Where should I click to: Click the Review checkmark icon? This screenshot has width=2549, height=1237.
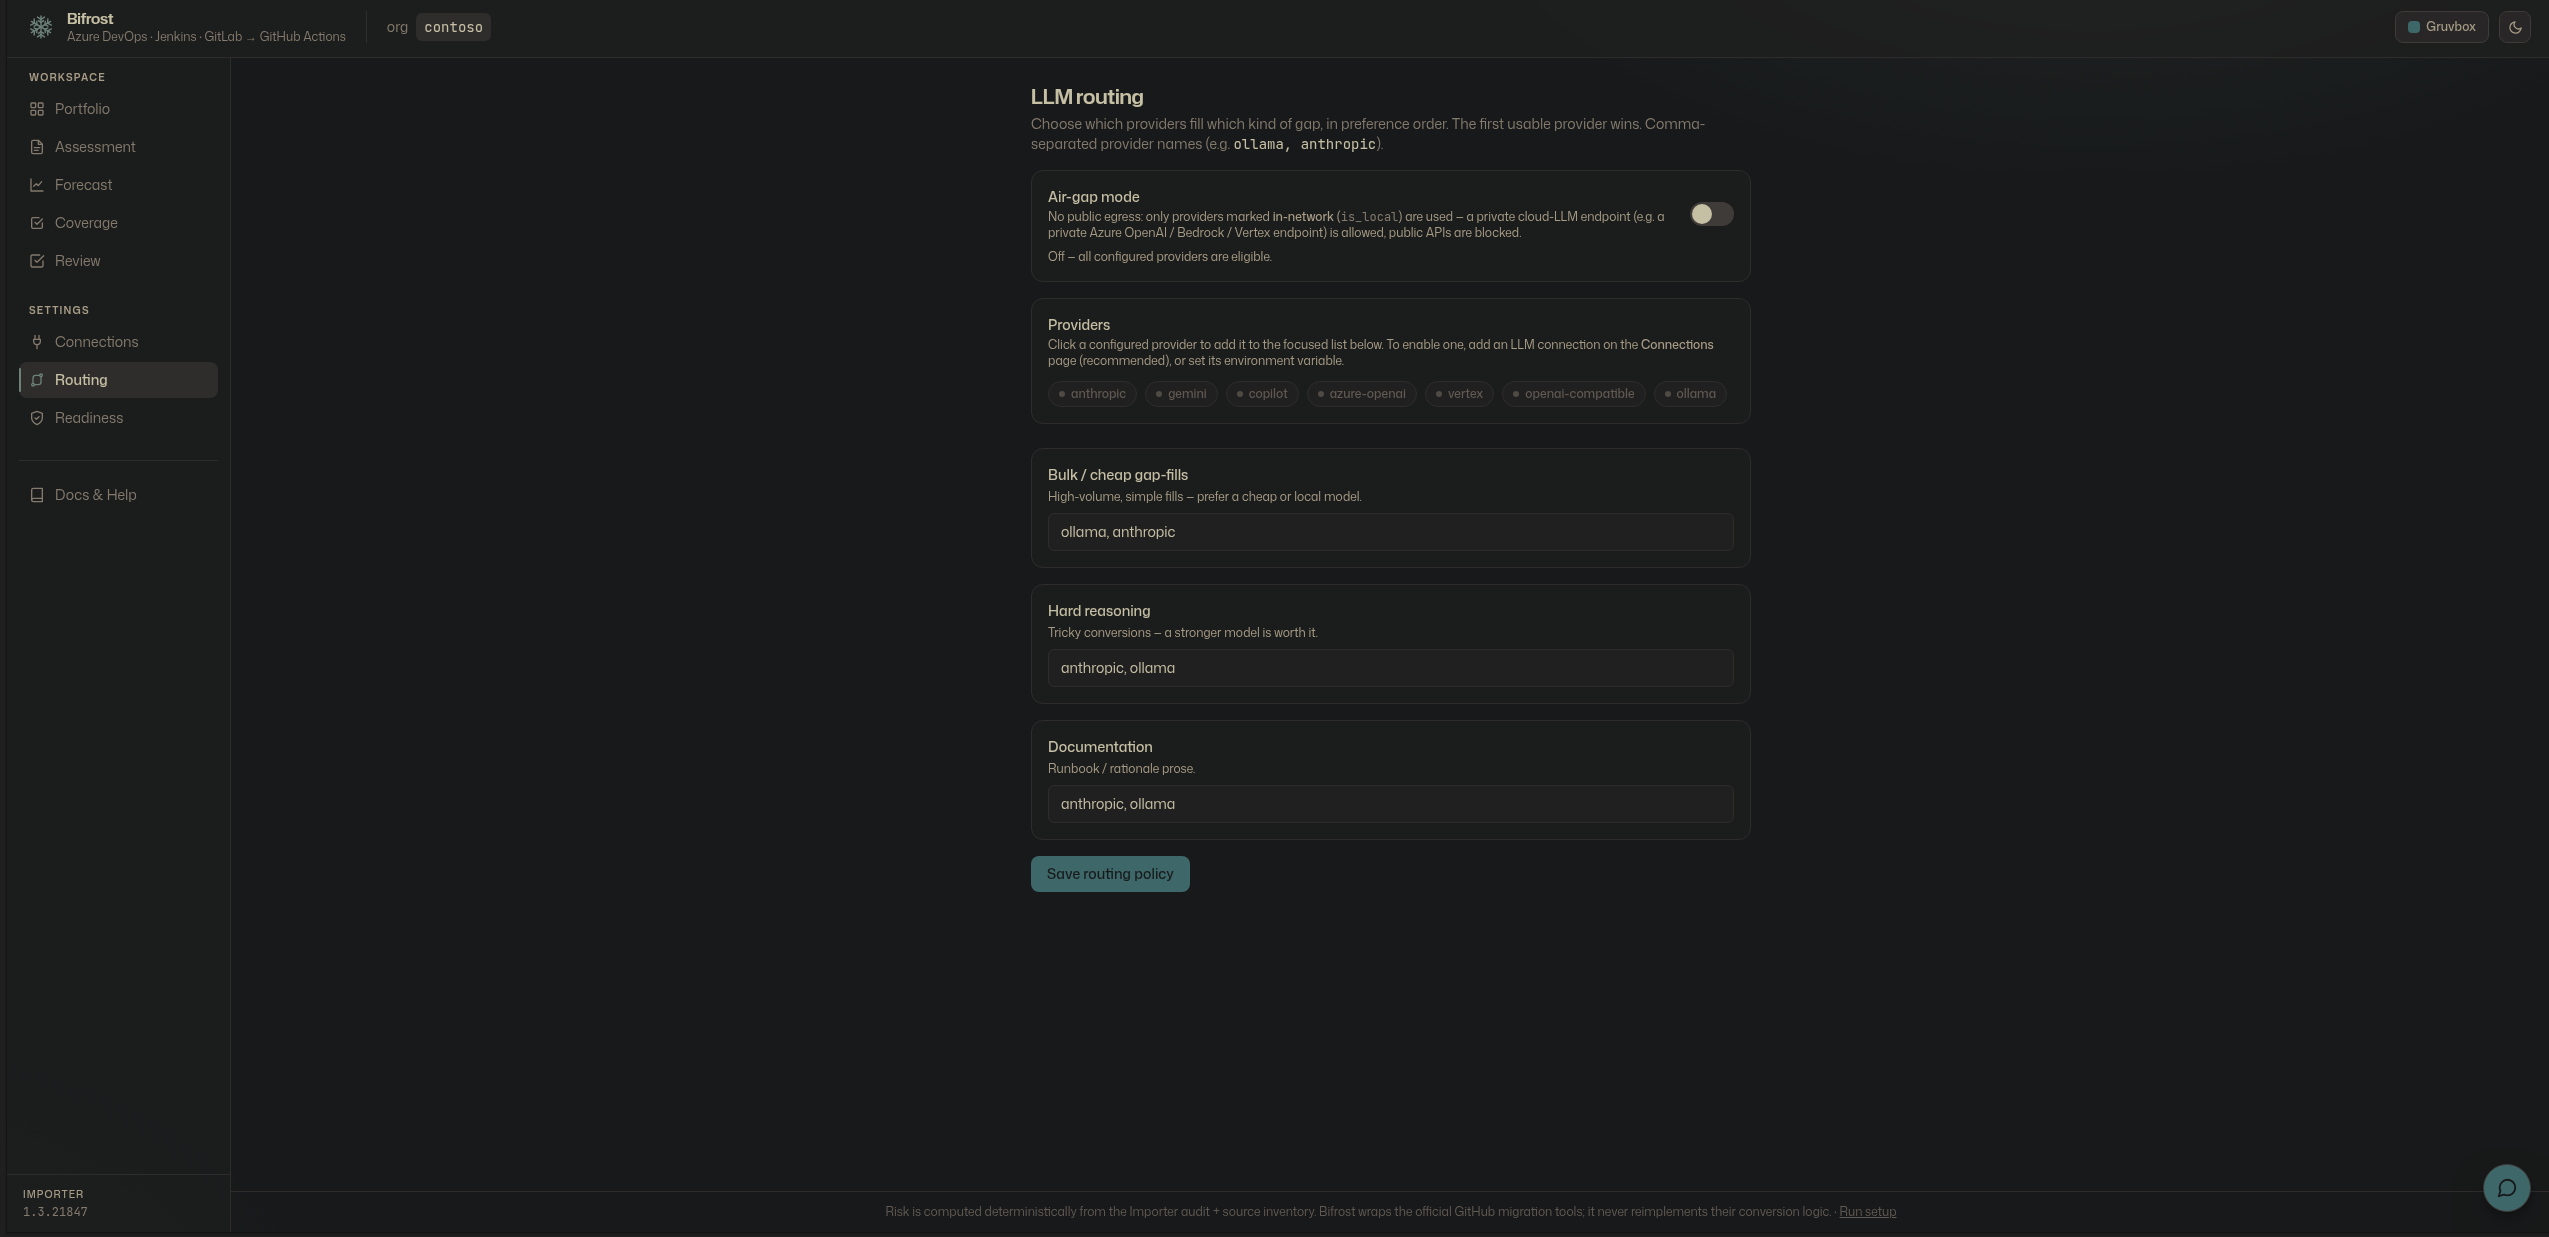(x=37, y=261)
